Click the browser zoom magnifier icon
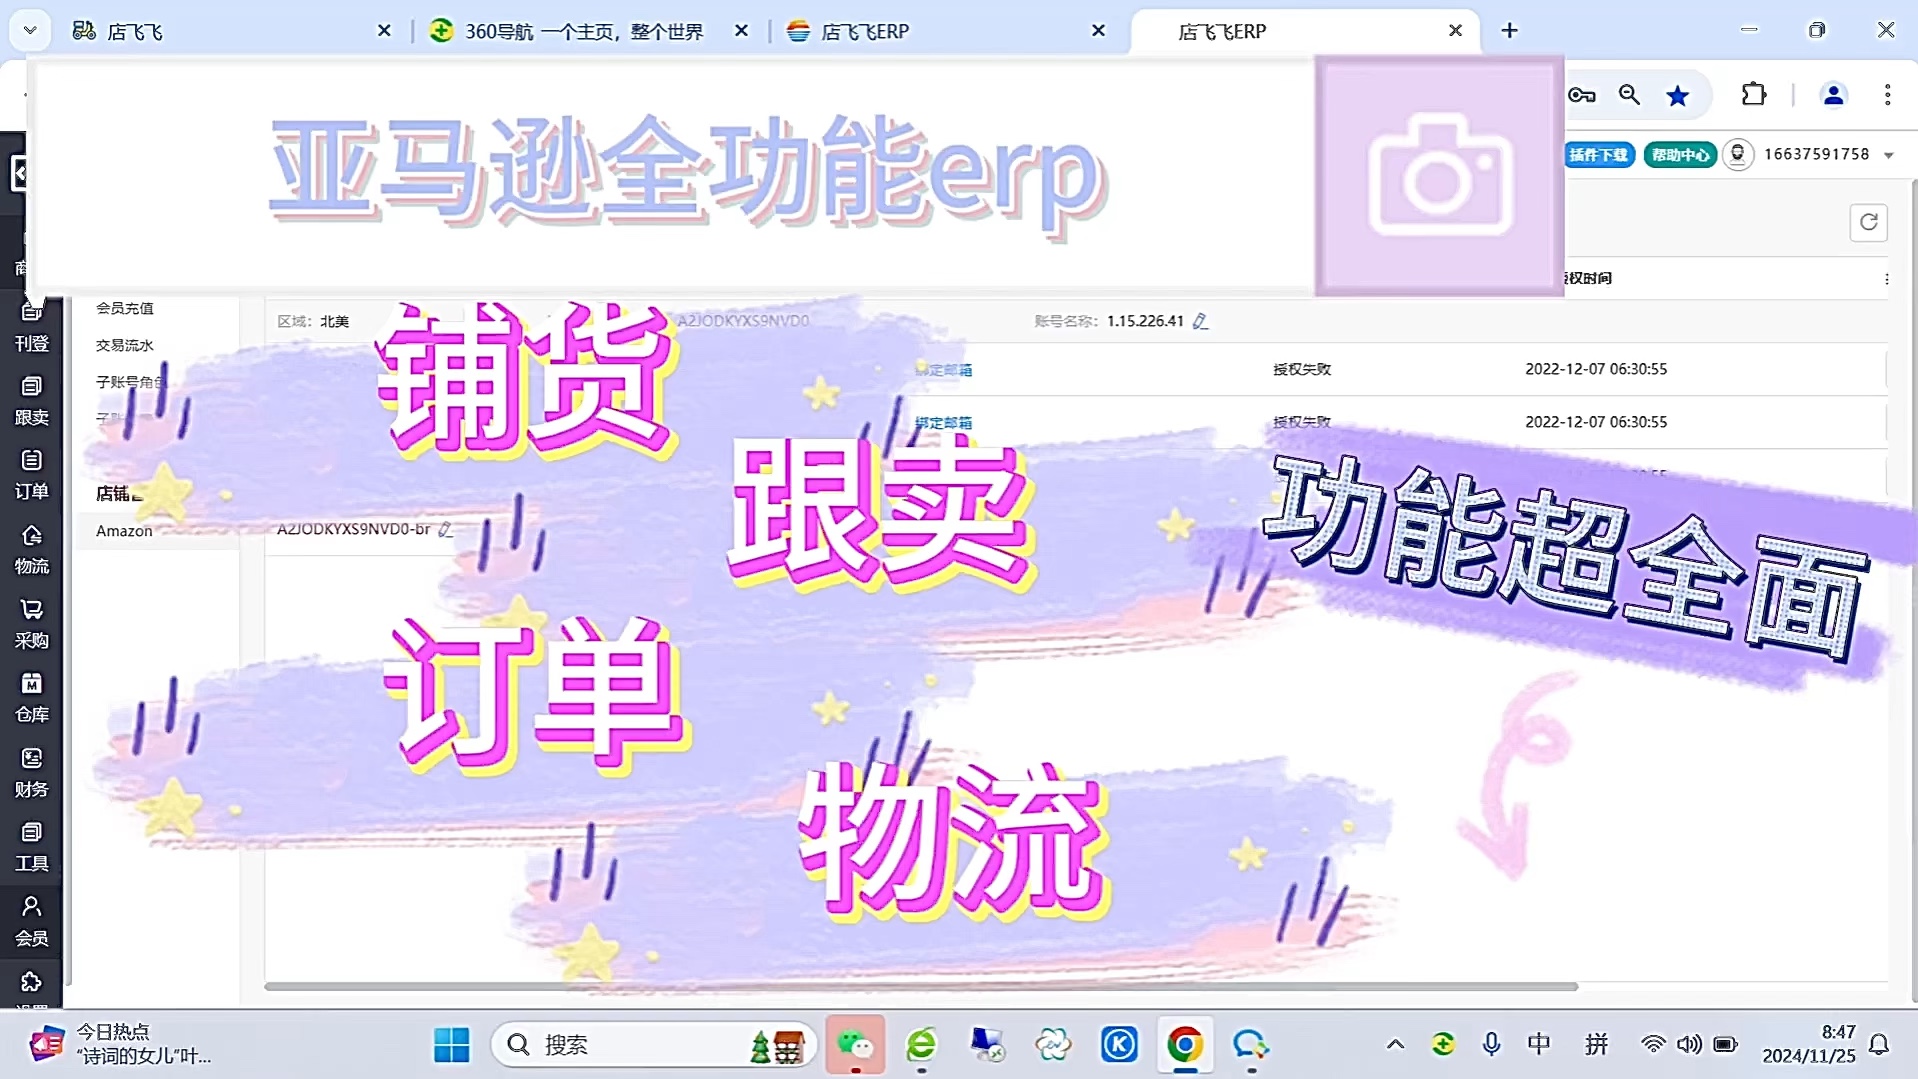 pos(1629,95)
